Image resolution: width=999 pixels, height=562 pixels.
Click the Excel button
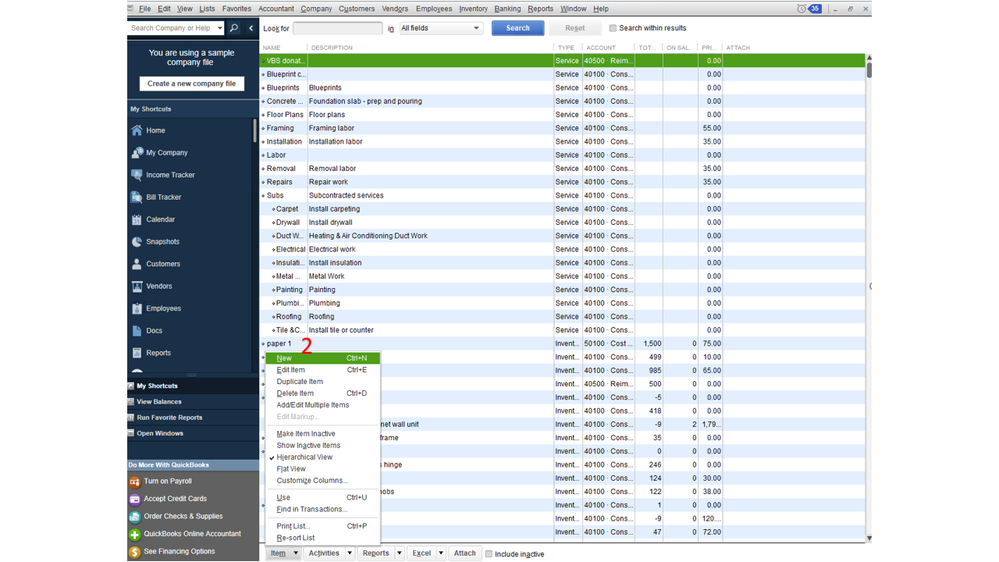coord(421,554)
